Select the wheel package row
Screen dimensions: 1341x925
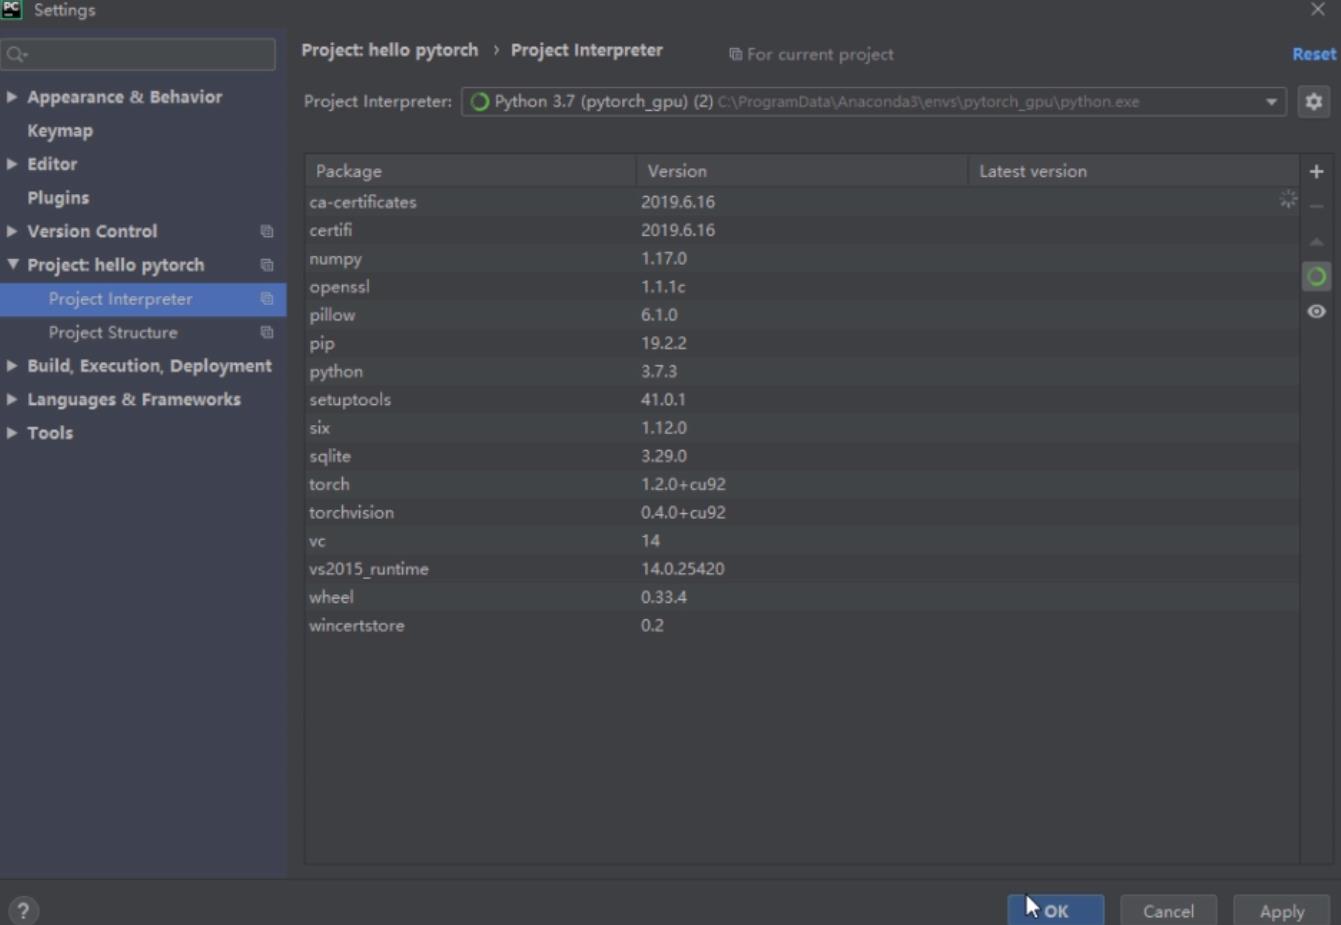tap(802, 597)
